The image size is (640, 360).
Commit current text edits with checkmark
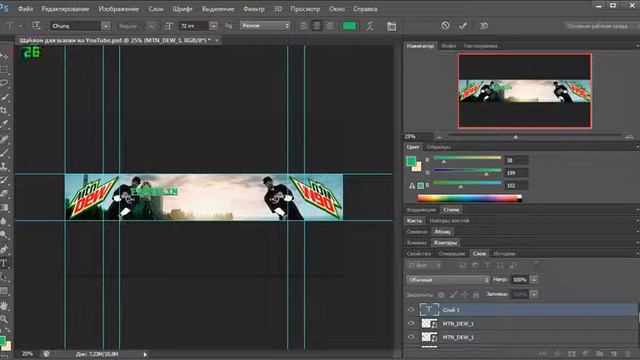[463, 26]
